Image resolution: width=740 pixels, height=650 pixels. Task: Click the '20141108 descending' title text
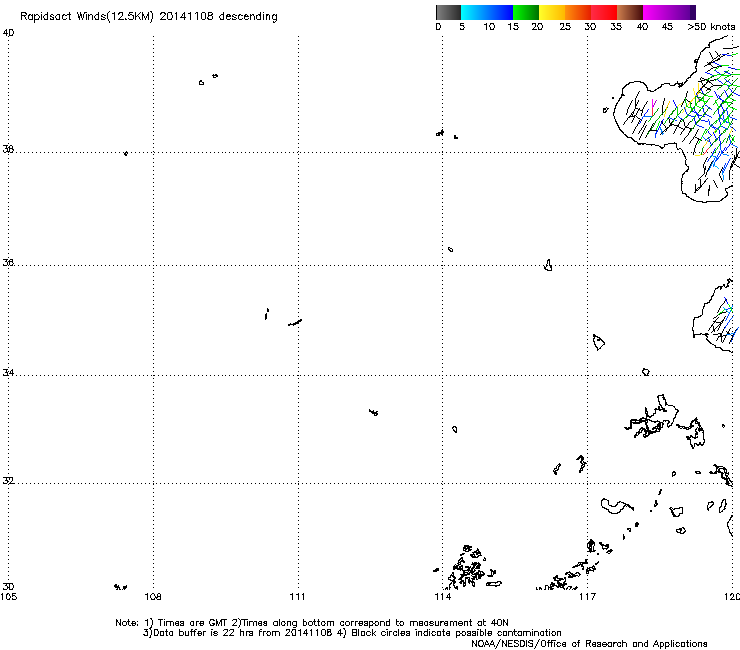coord(219,17)
